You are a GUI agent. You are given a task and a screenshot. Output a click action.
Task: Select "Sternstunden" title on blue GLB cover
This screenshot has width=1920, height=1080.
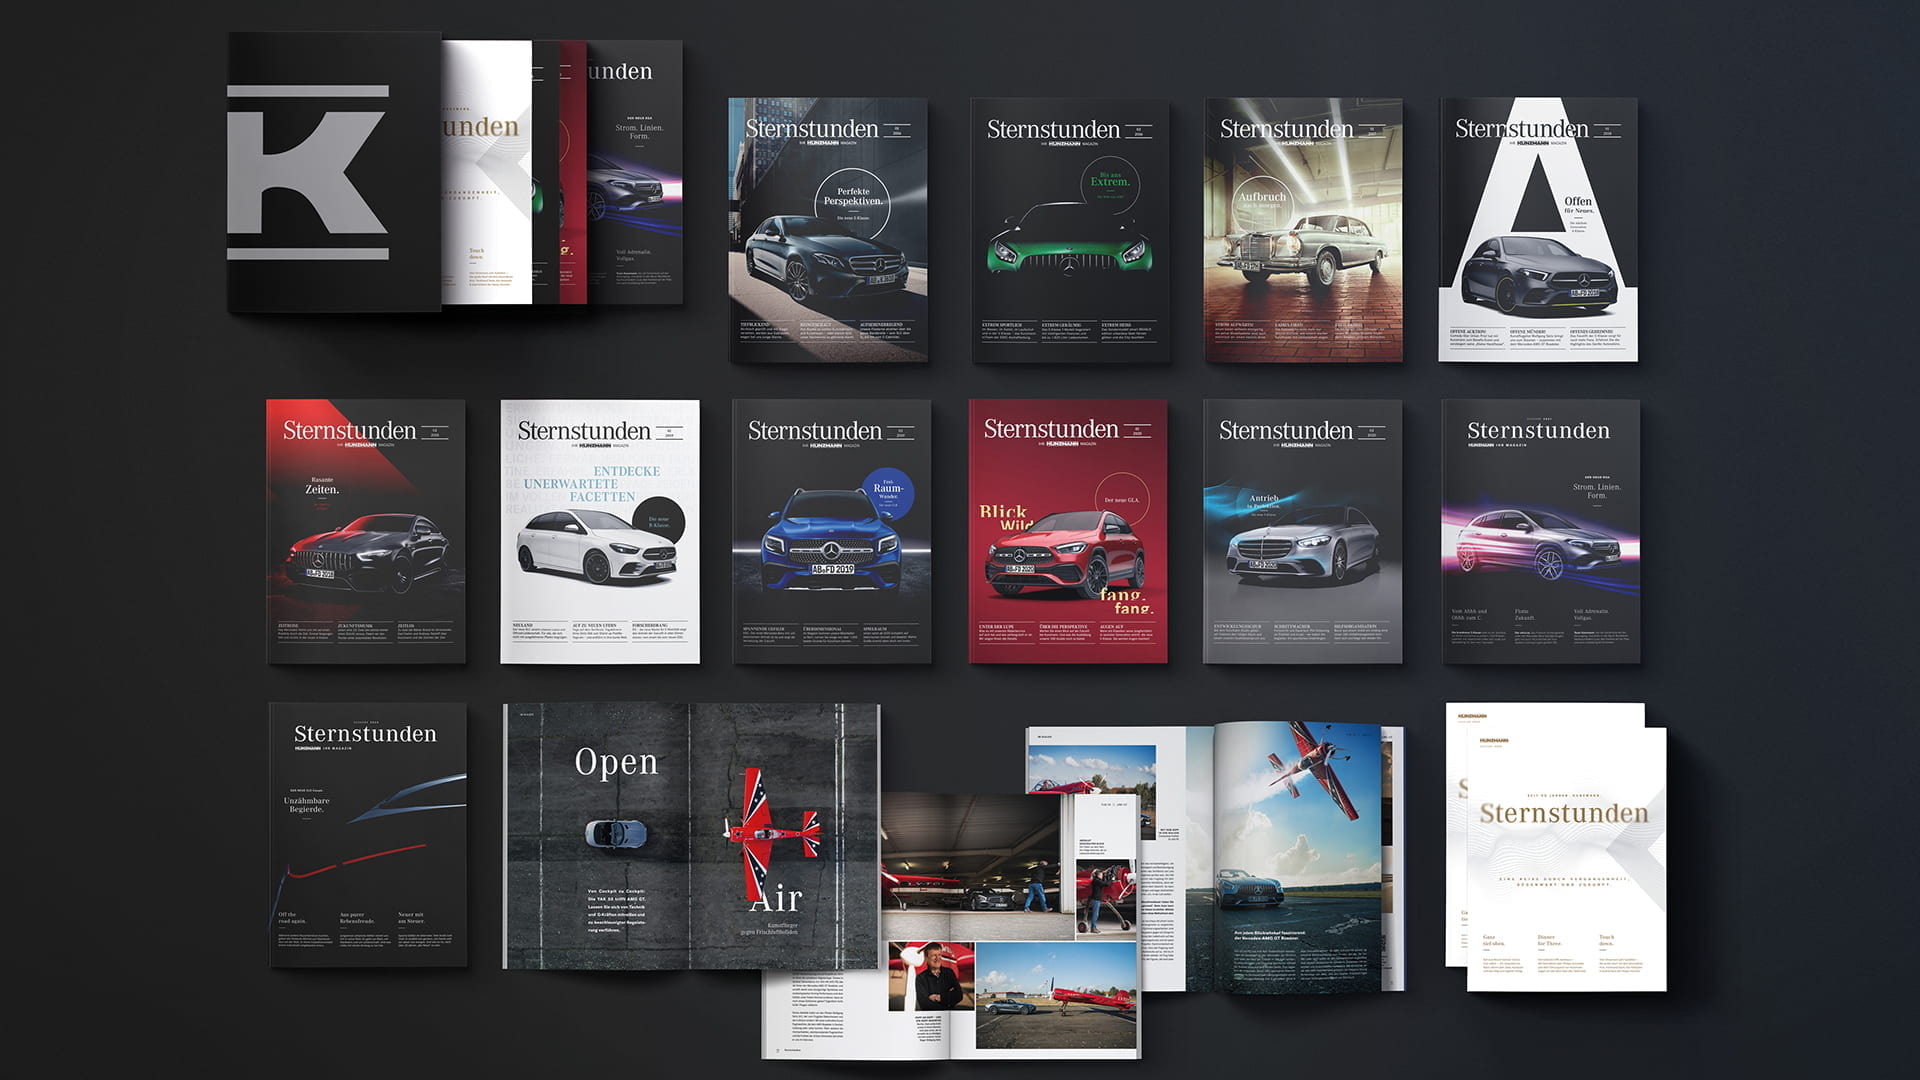(814, 431)
